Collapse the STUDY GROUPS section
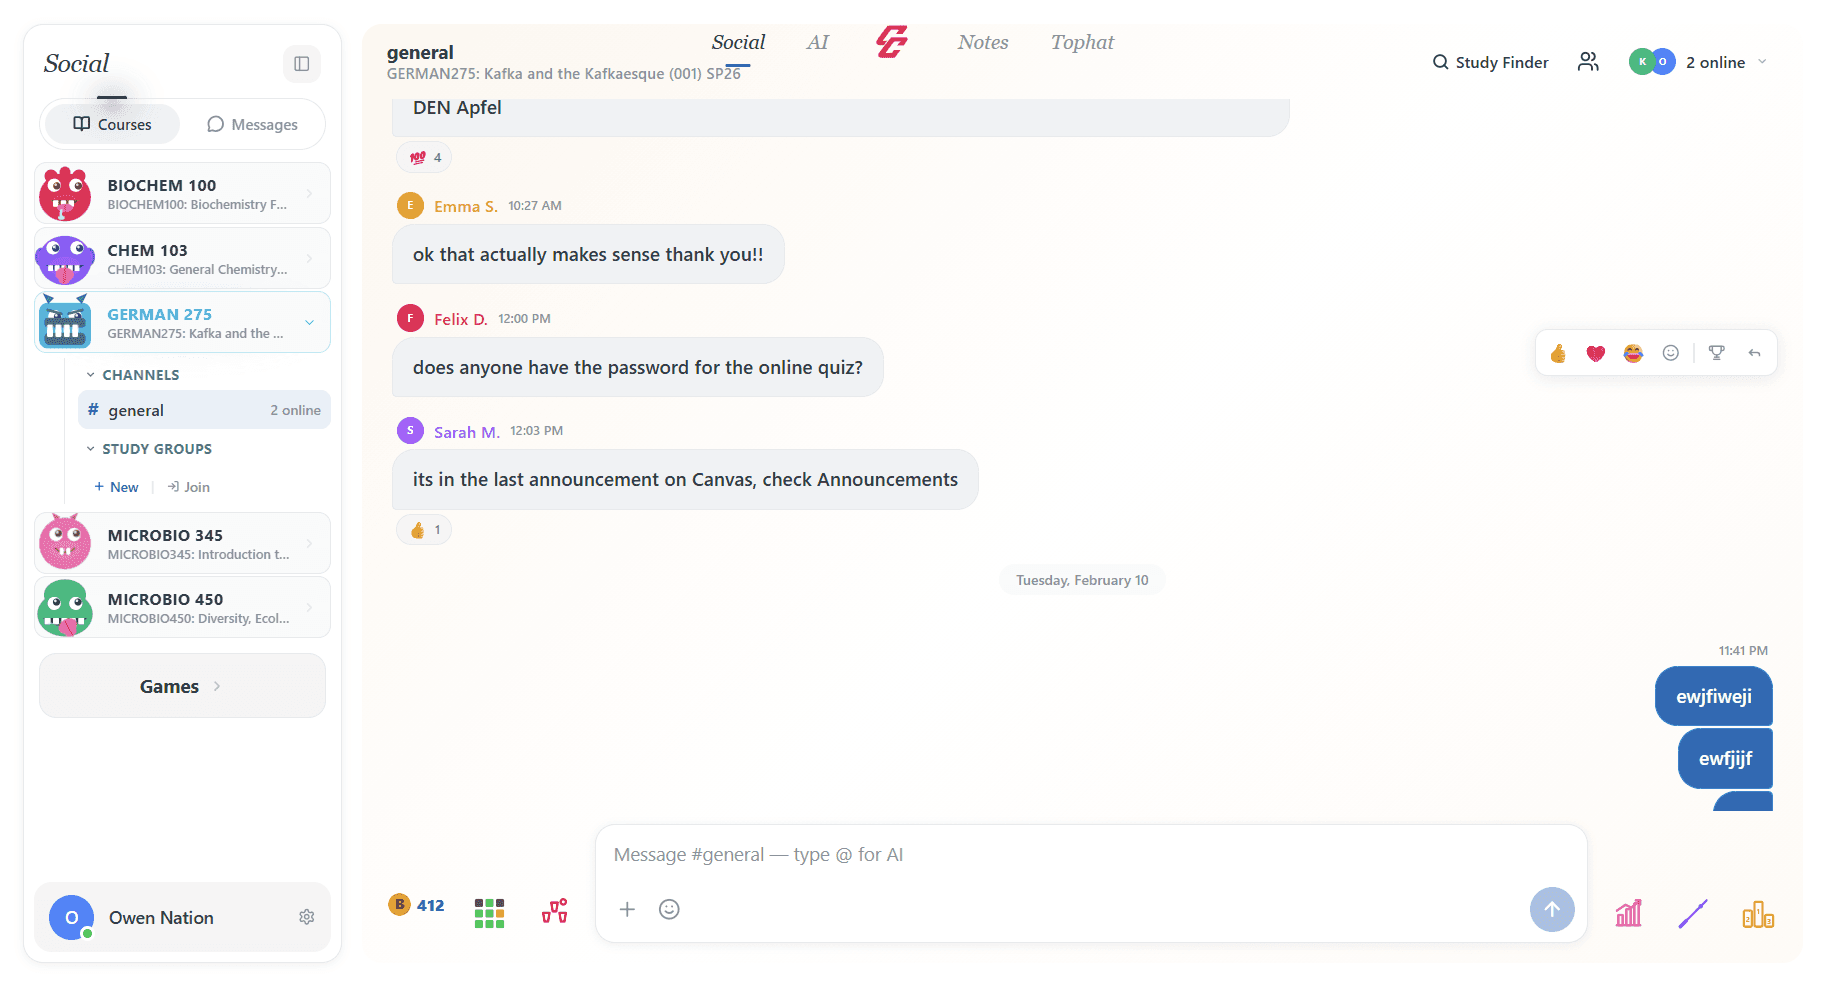Image resolution: width=1825 pixels, height=985 pixels. 89,448
